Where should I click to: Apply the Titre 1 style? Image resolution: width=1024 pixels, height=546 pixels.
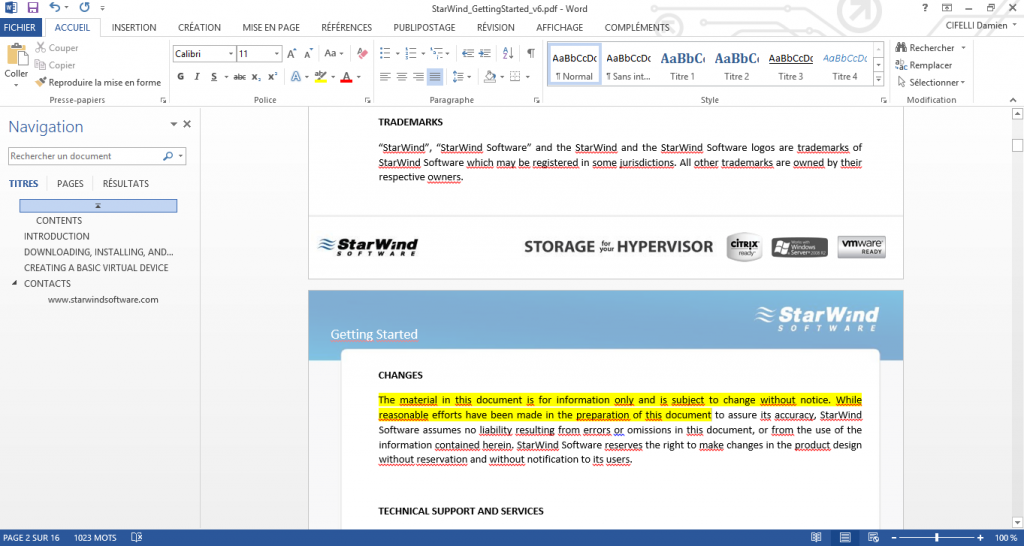tap(682, 66)
